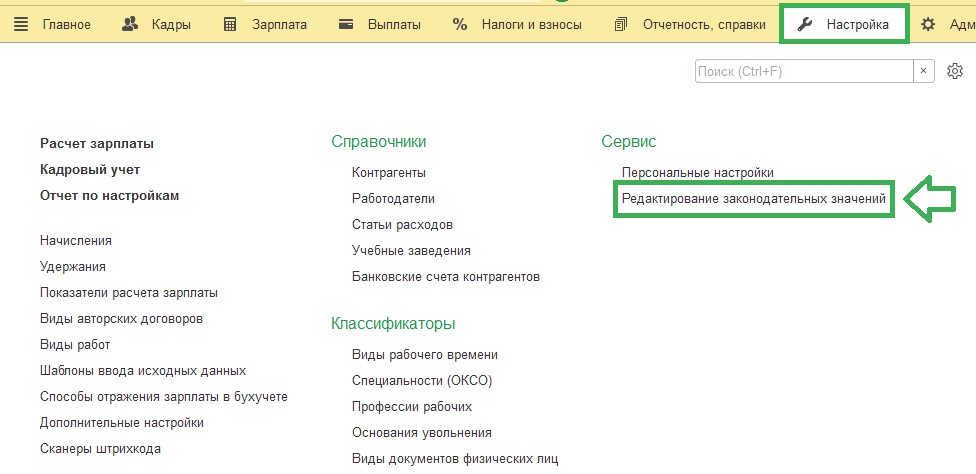
Task: Clear search with the X button
Action: pyautogui.click(x=925, y=71)
